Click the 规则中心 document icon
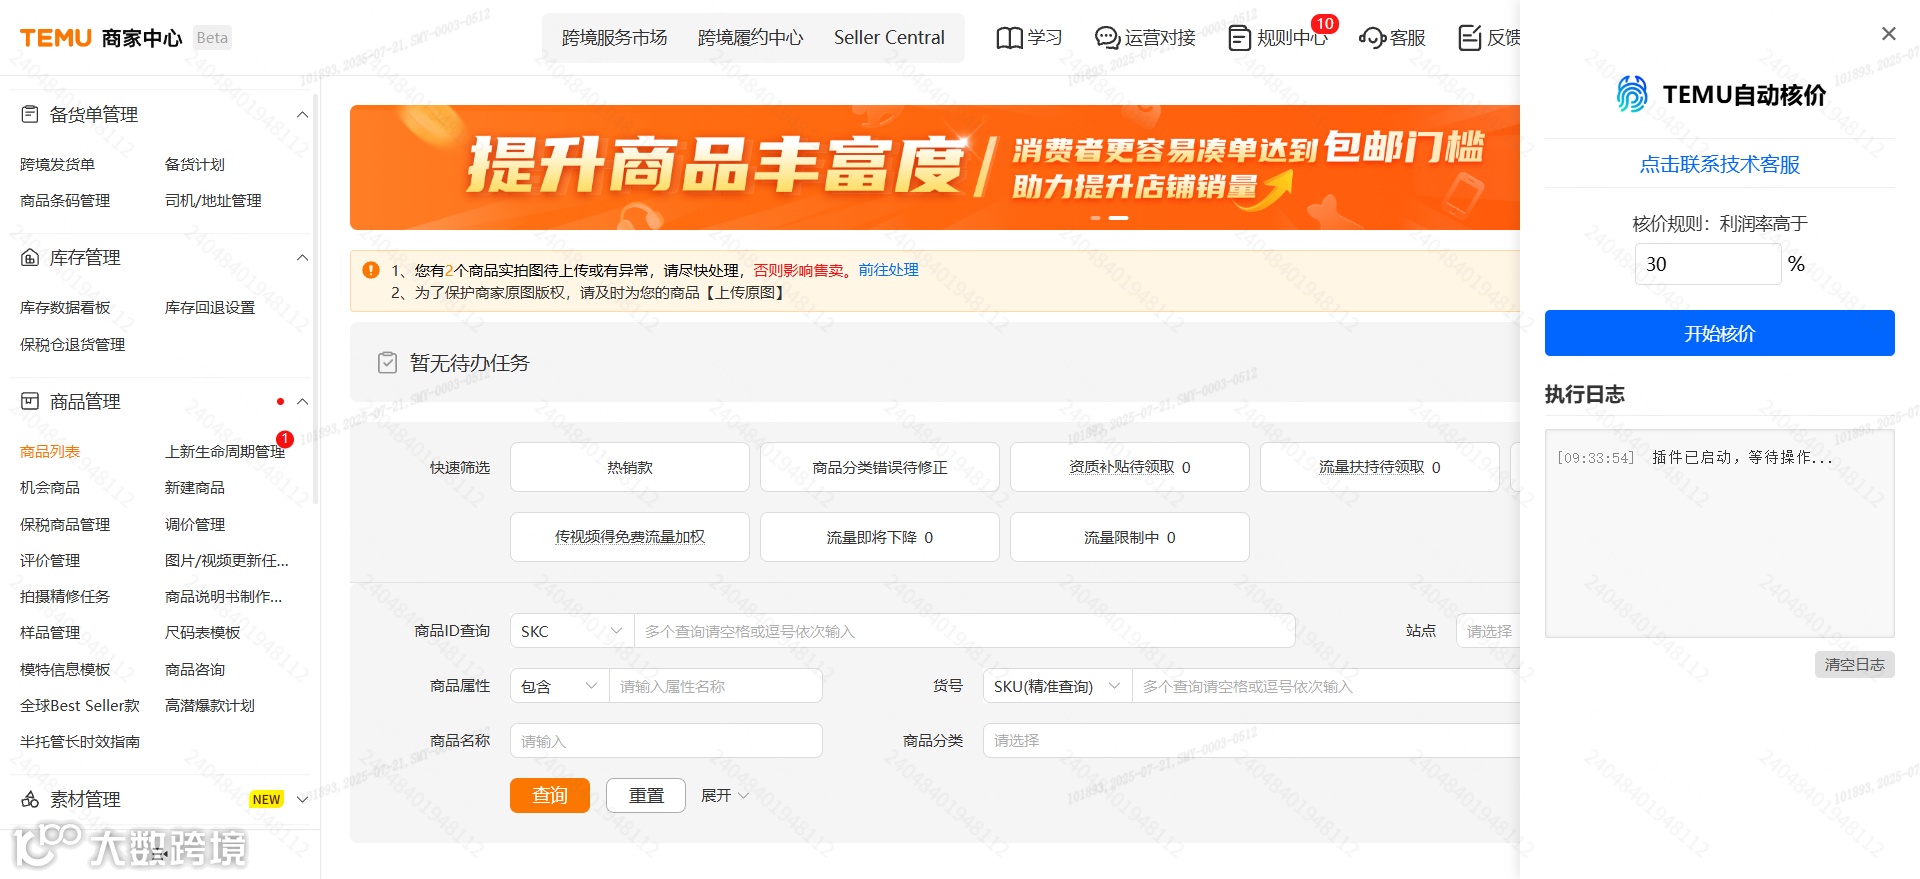The height and width of the screenshot is (879, 1920). point(1240,38)
